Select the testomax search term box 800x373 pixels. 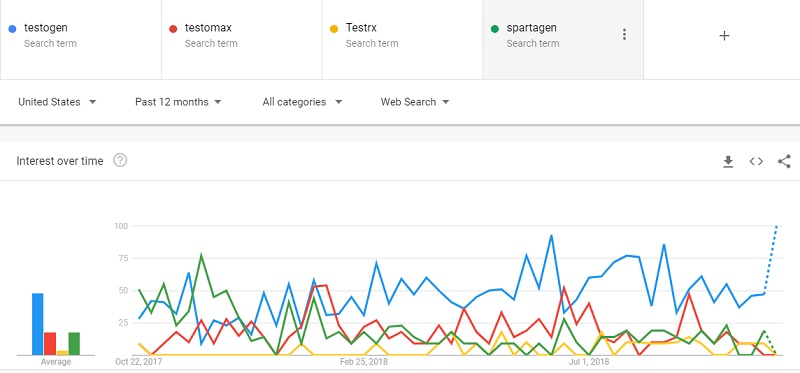tap(241, 39)
